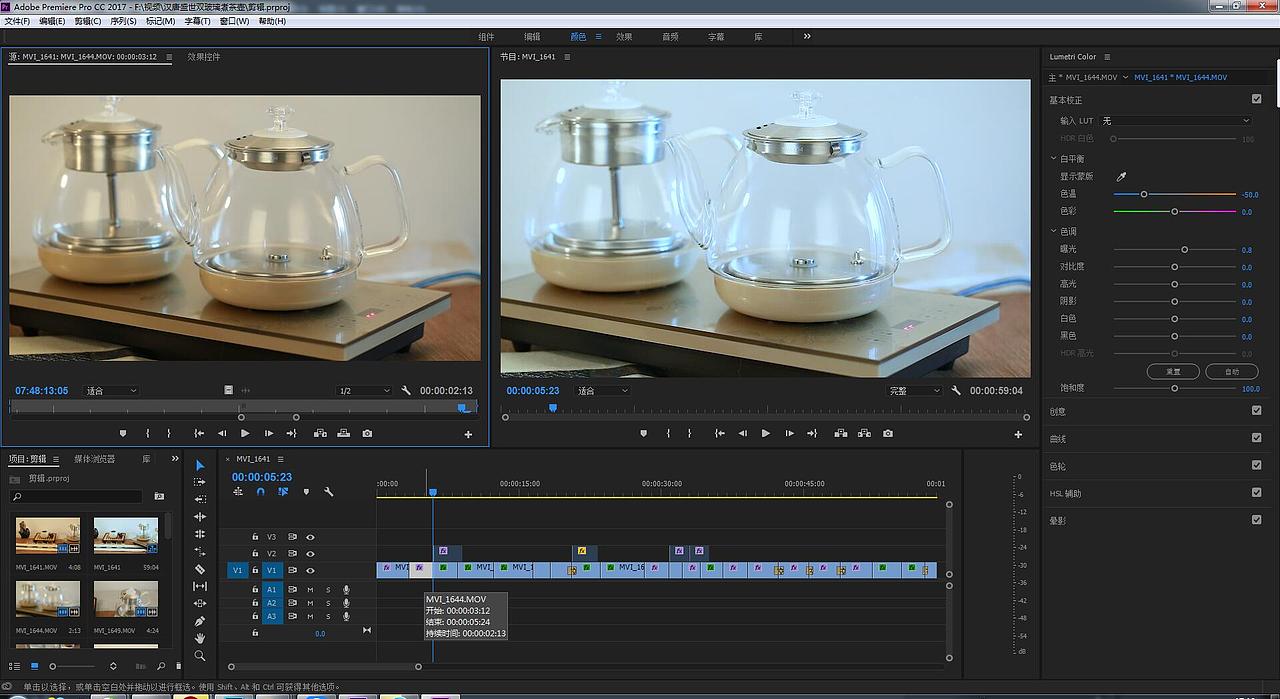Screen dimensions: 1280x699
Task: Open timeline display settings wrench
Action: tap(328, 492)
